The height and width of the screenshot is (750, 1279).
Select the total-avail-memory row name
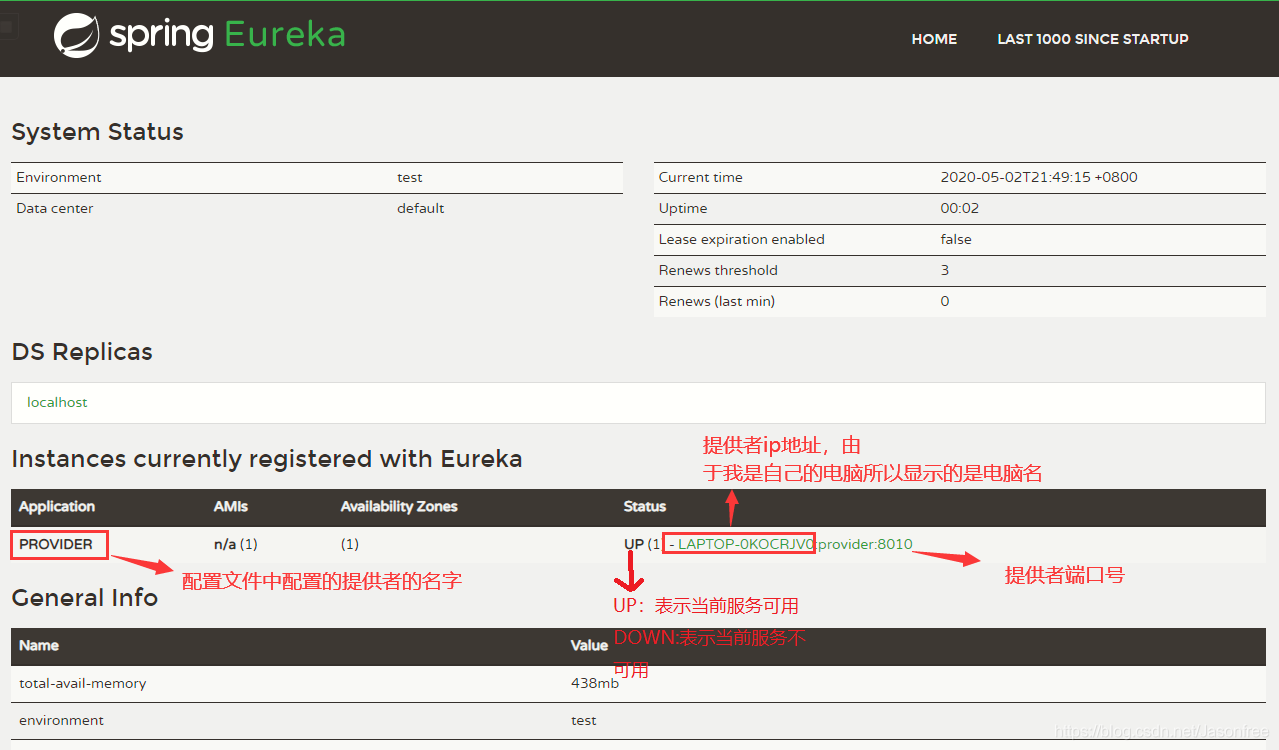pyautogui.click(x=83, y=683)
